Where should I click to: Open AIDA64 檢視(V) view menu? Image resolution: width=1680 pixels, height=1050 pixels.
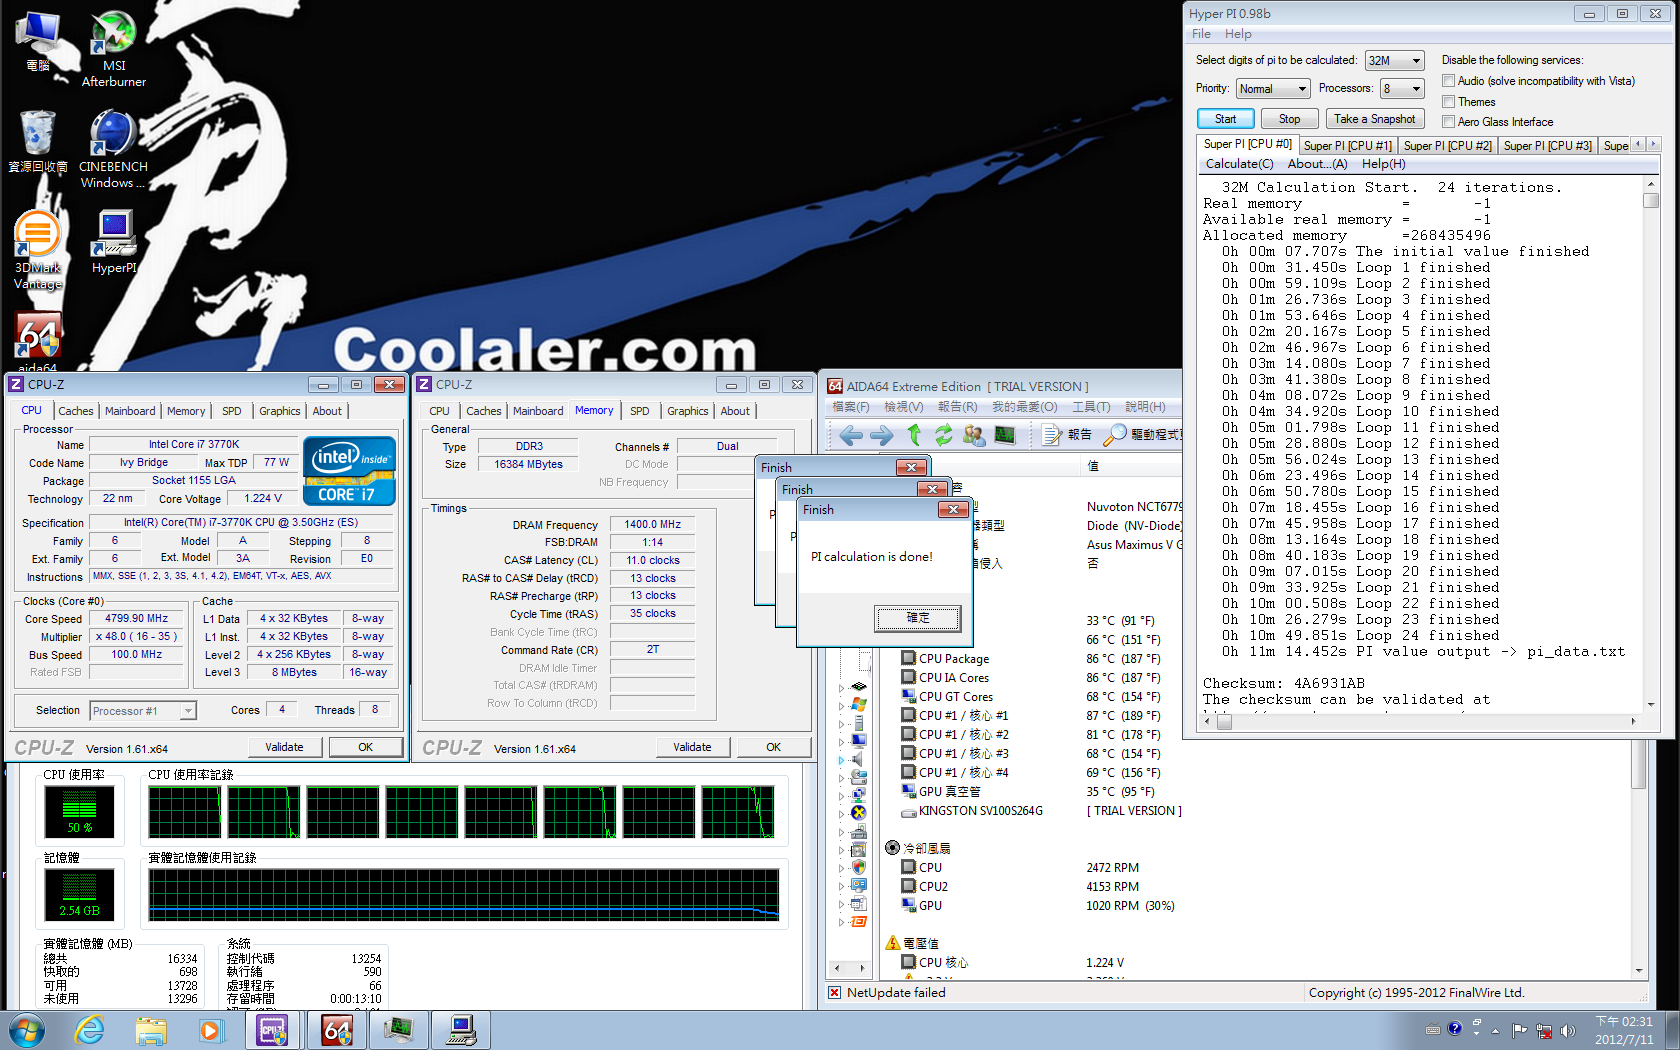click(x=903, y=407)
